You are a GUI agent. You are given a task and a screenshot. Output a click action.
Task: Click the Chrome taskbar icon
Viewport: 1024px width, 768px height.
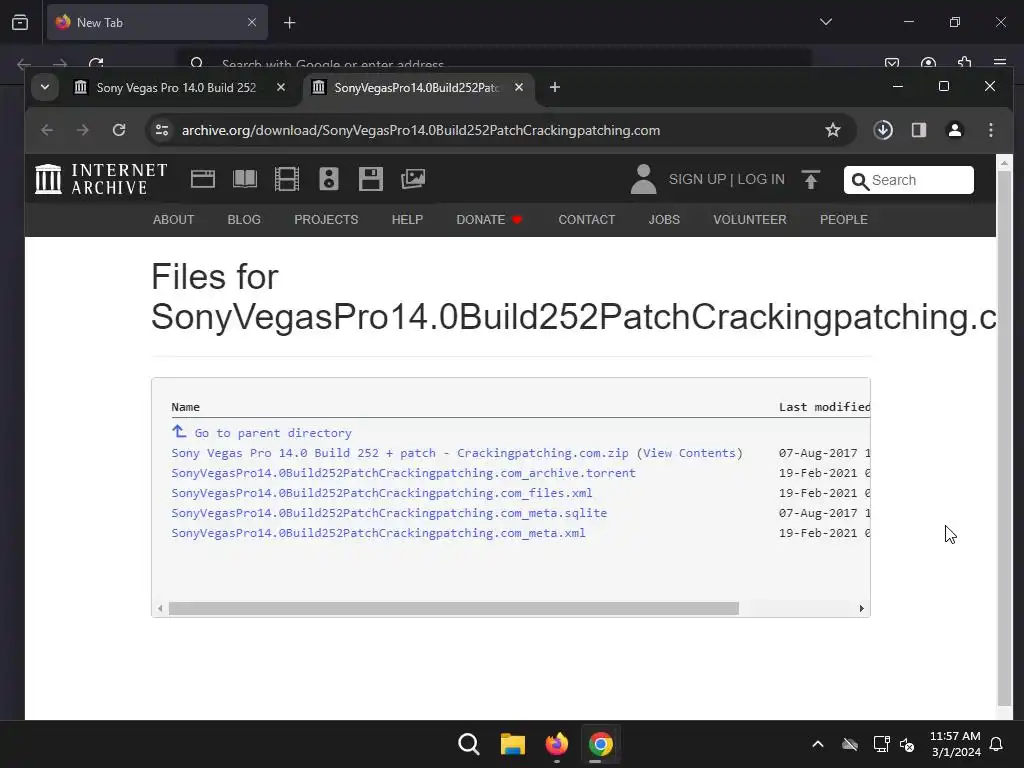coord(601,744)
